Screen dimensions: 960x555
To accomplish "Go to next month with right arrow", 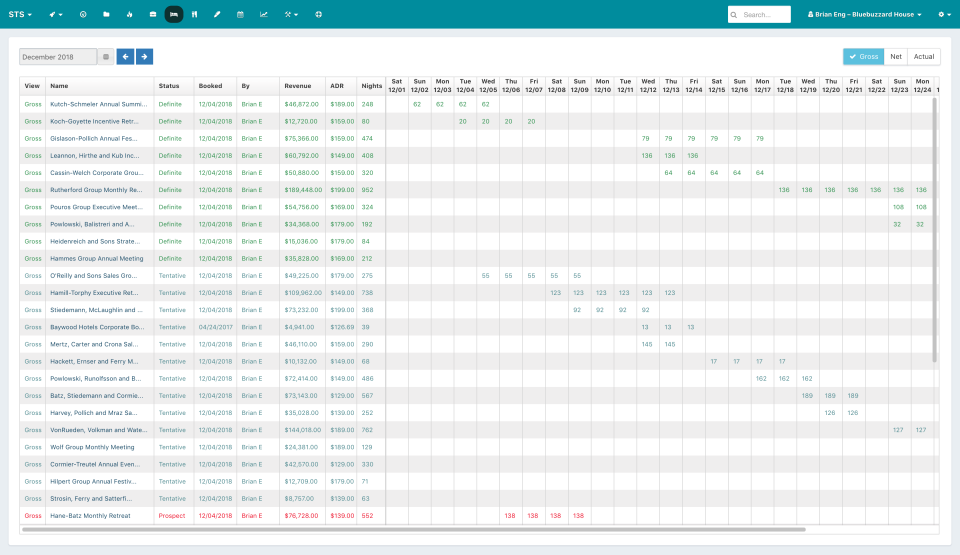I will [144, 57].
